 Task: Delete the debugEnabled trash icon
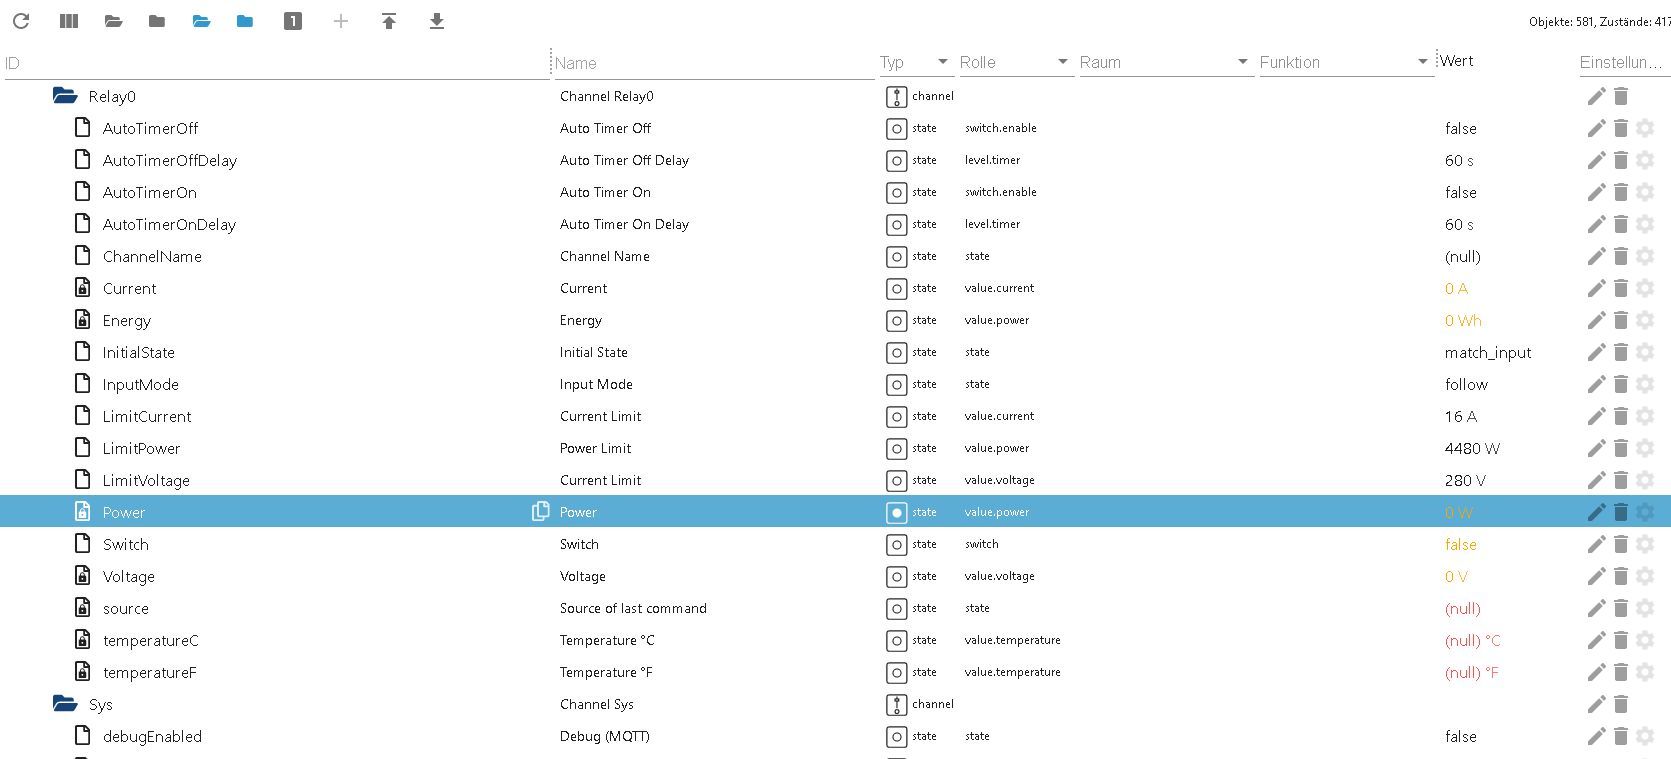(1621, 736)
